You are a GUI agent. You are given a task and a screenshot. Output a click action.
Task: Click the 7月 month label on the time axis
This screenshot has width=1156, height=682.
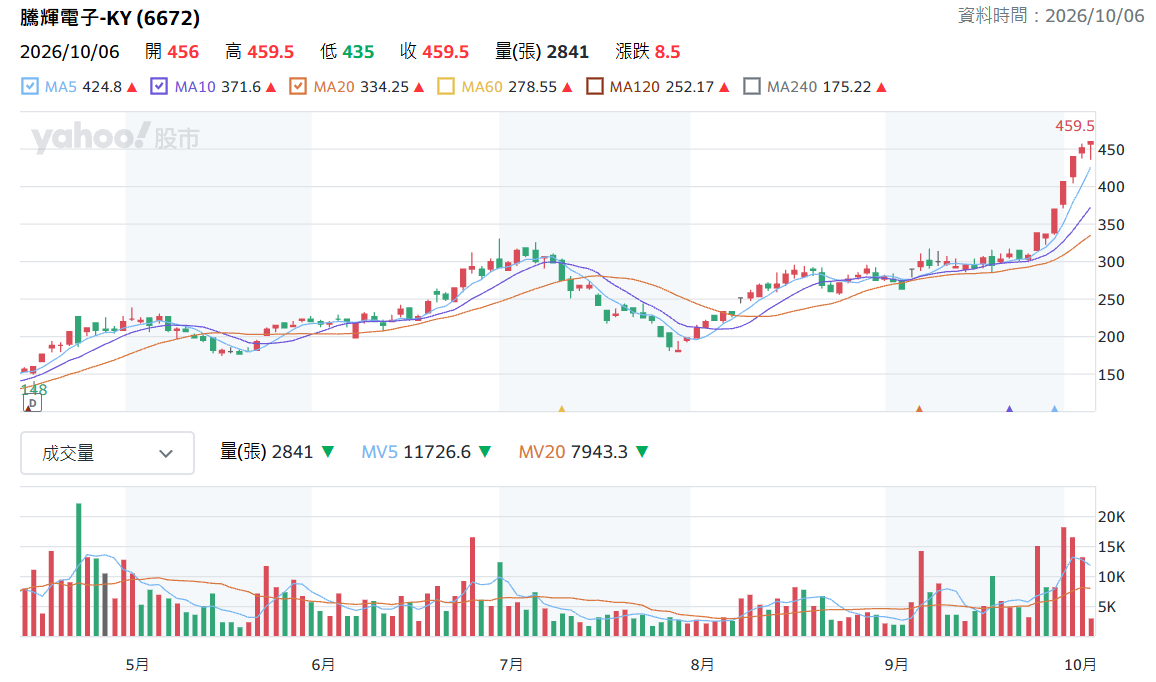511,664
